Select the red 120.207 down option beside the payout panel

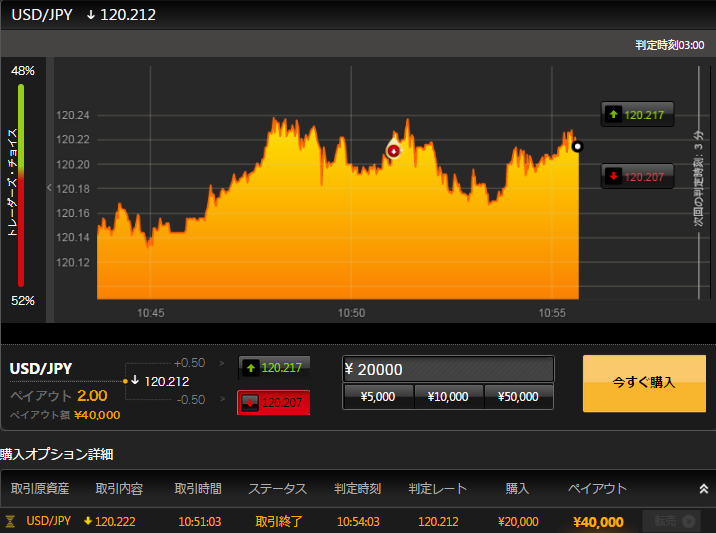274,402
